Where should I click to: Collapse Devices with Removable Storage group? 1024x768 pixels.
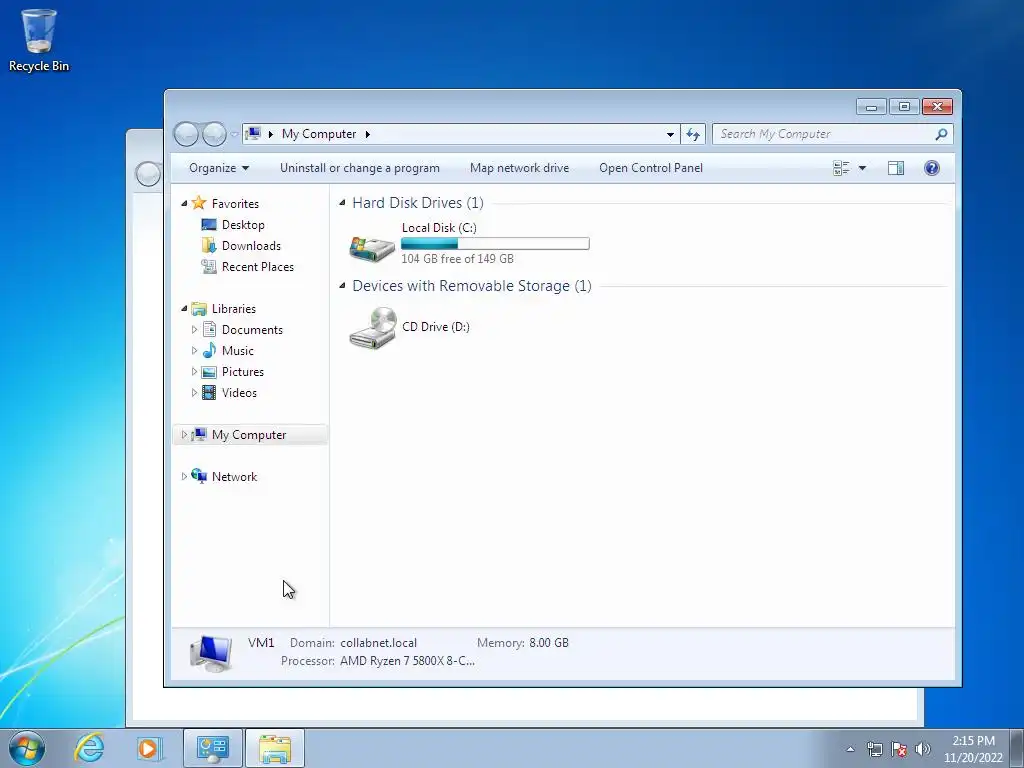click(342, 285)
